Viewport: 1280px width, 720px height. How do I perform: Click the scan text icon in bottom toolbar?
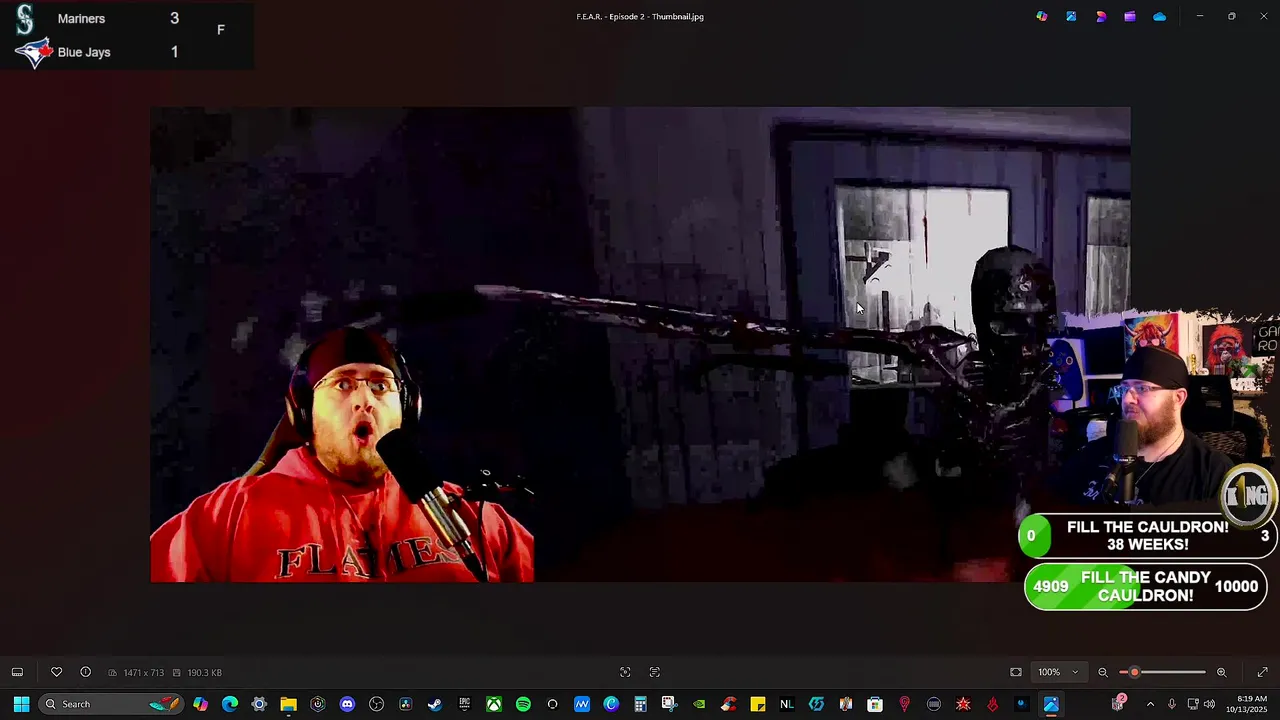click(655, 672)
